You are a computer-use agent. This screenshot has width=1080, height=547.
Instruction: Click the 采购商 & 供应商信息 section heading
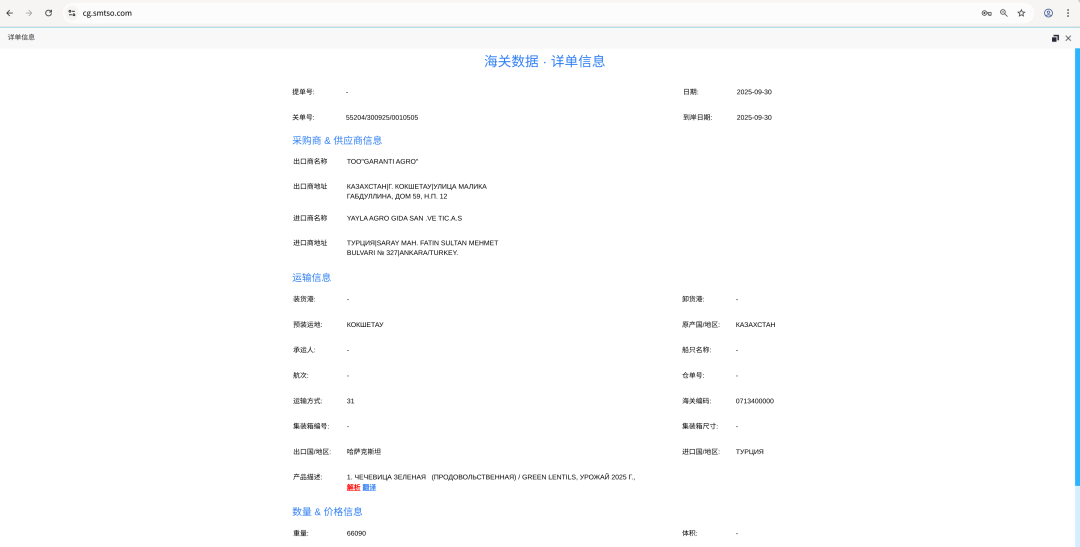tap(337, 141)
